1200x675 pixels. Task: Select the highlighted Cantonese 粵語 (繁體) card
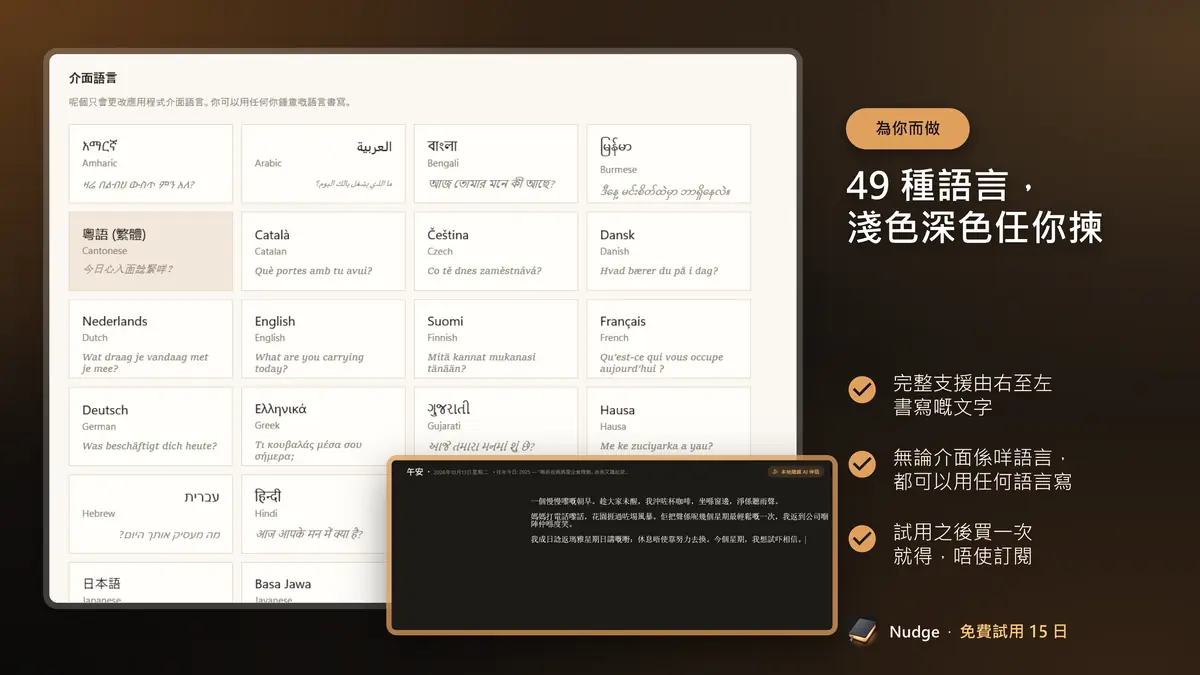tap(151, 251)
